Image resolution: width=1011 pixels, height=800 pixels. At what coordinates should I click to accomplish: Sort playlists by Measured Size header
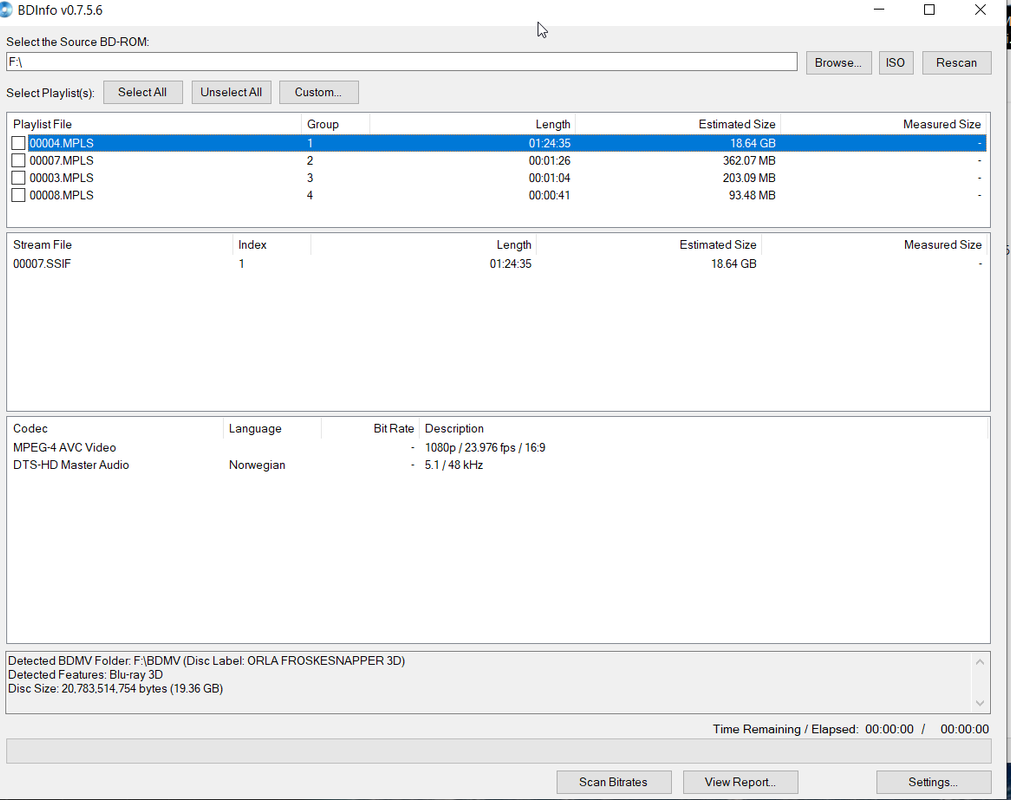[883, 124]
